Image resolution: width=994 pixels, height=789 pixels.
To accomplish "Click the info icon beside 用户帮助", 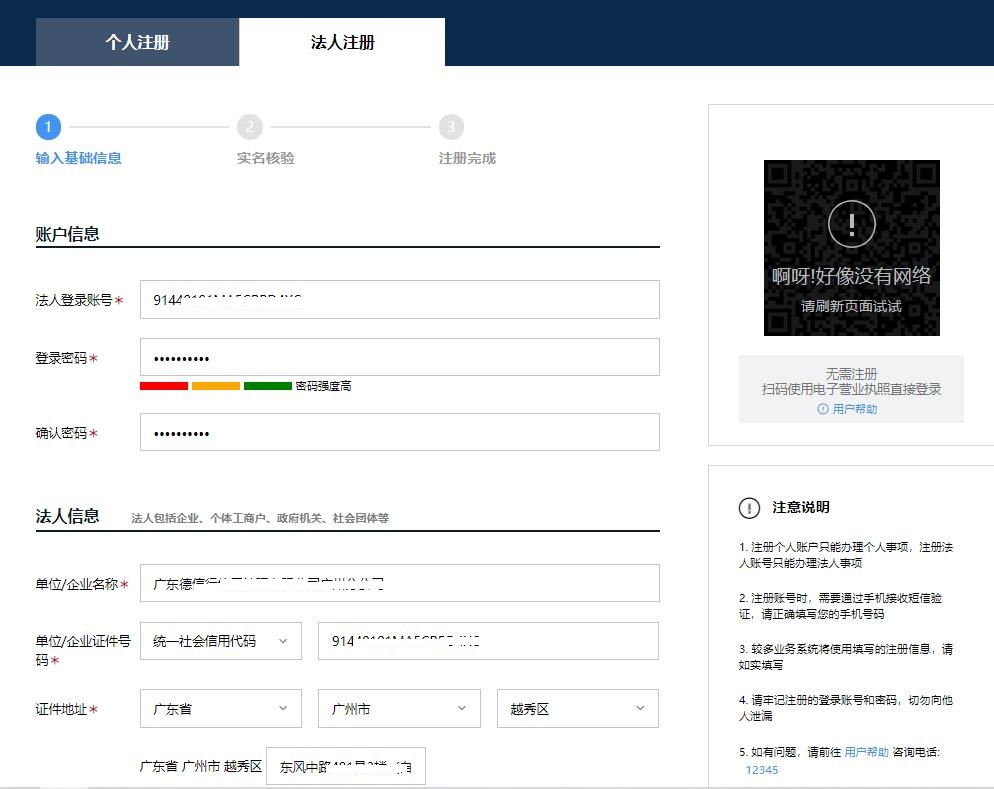I will 823,409.
